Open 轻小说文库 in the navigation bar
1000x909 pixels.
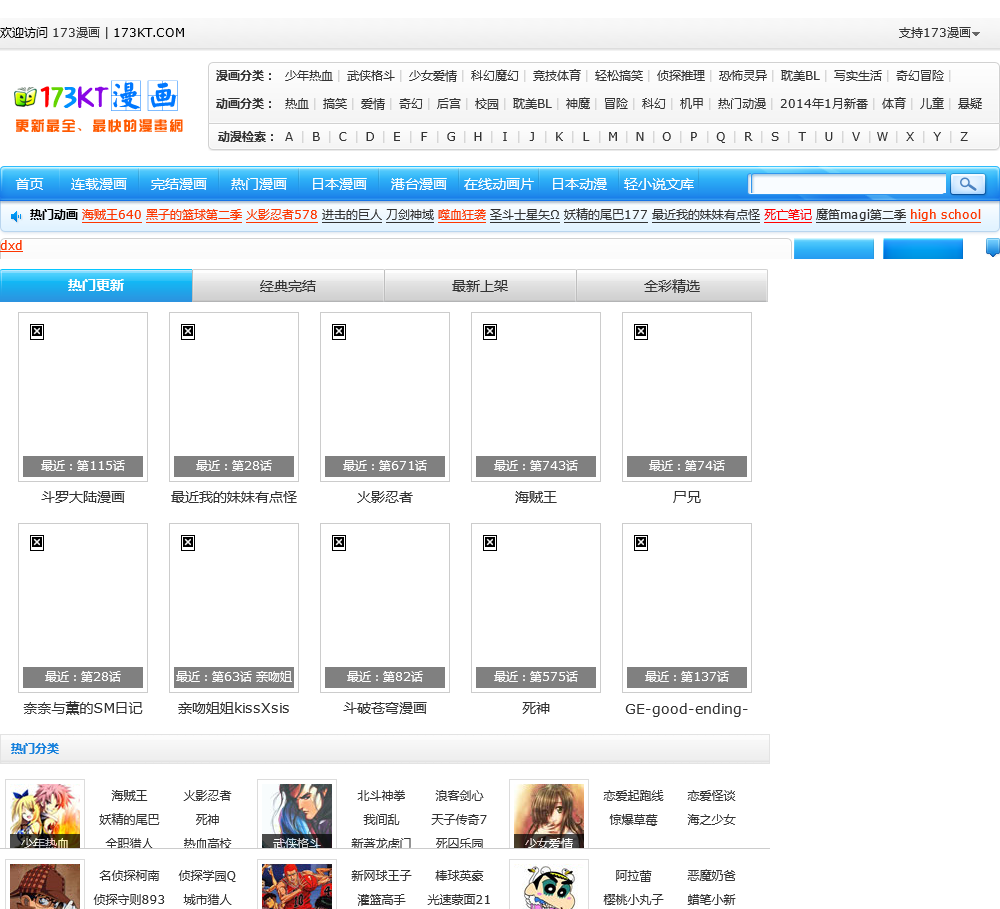659,184
